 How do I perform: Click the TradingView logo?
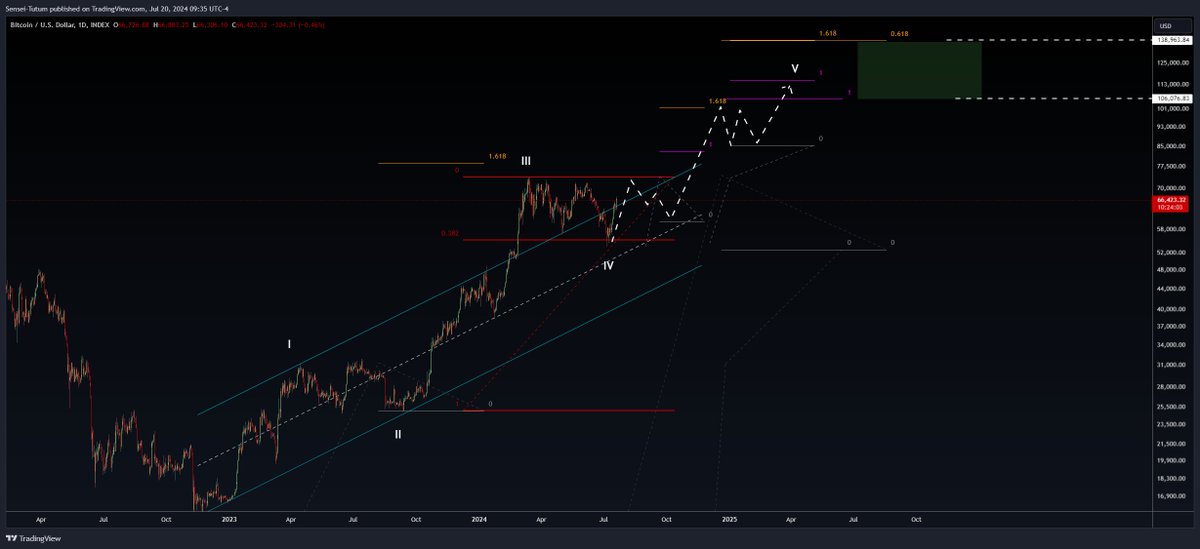[x=31, y=538]
